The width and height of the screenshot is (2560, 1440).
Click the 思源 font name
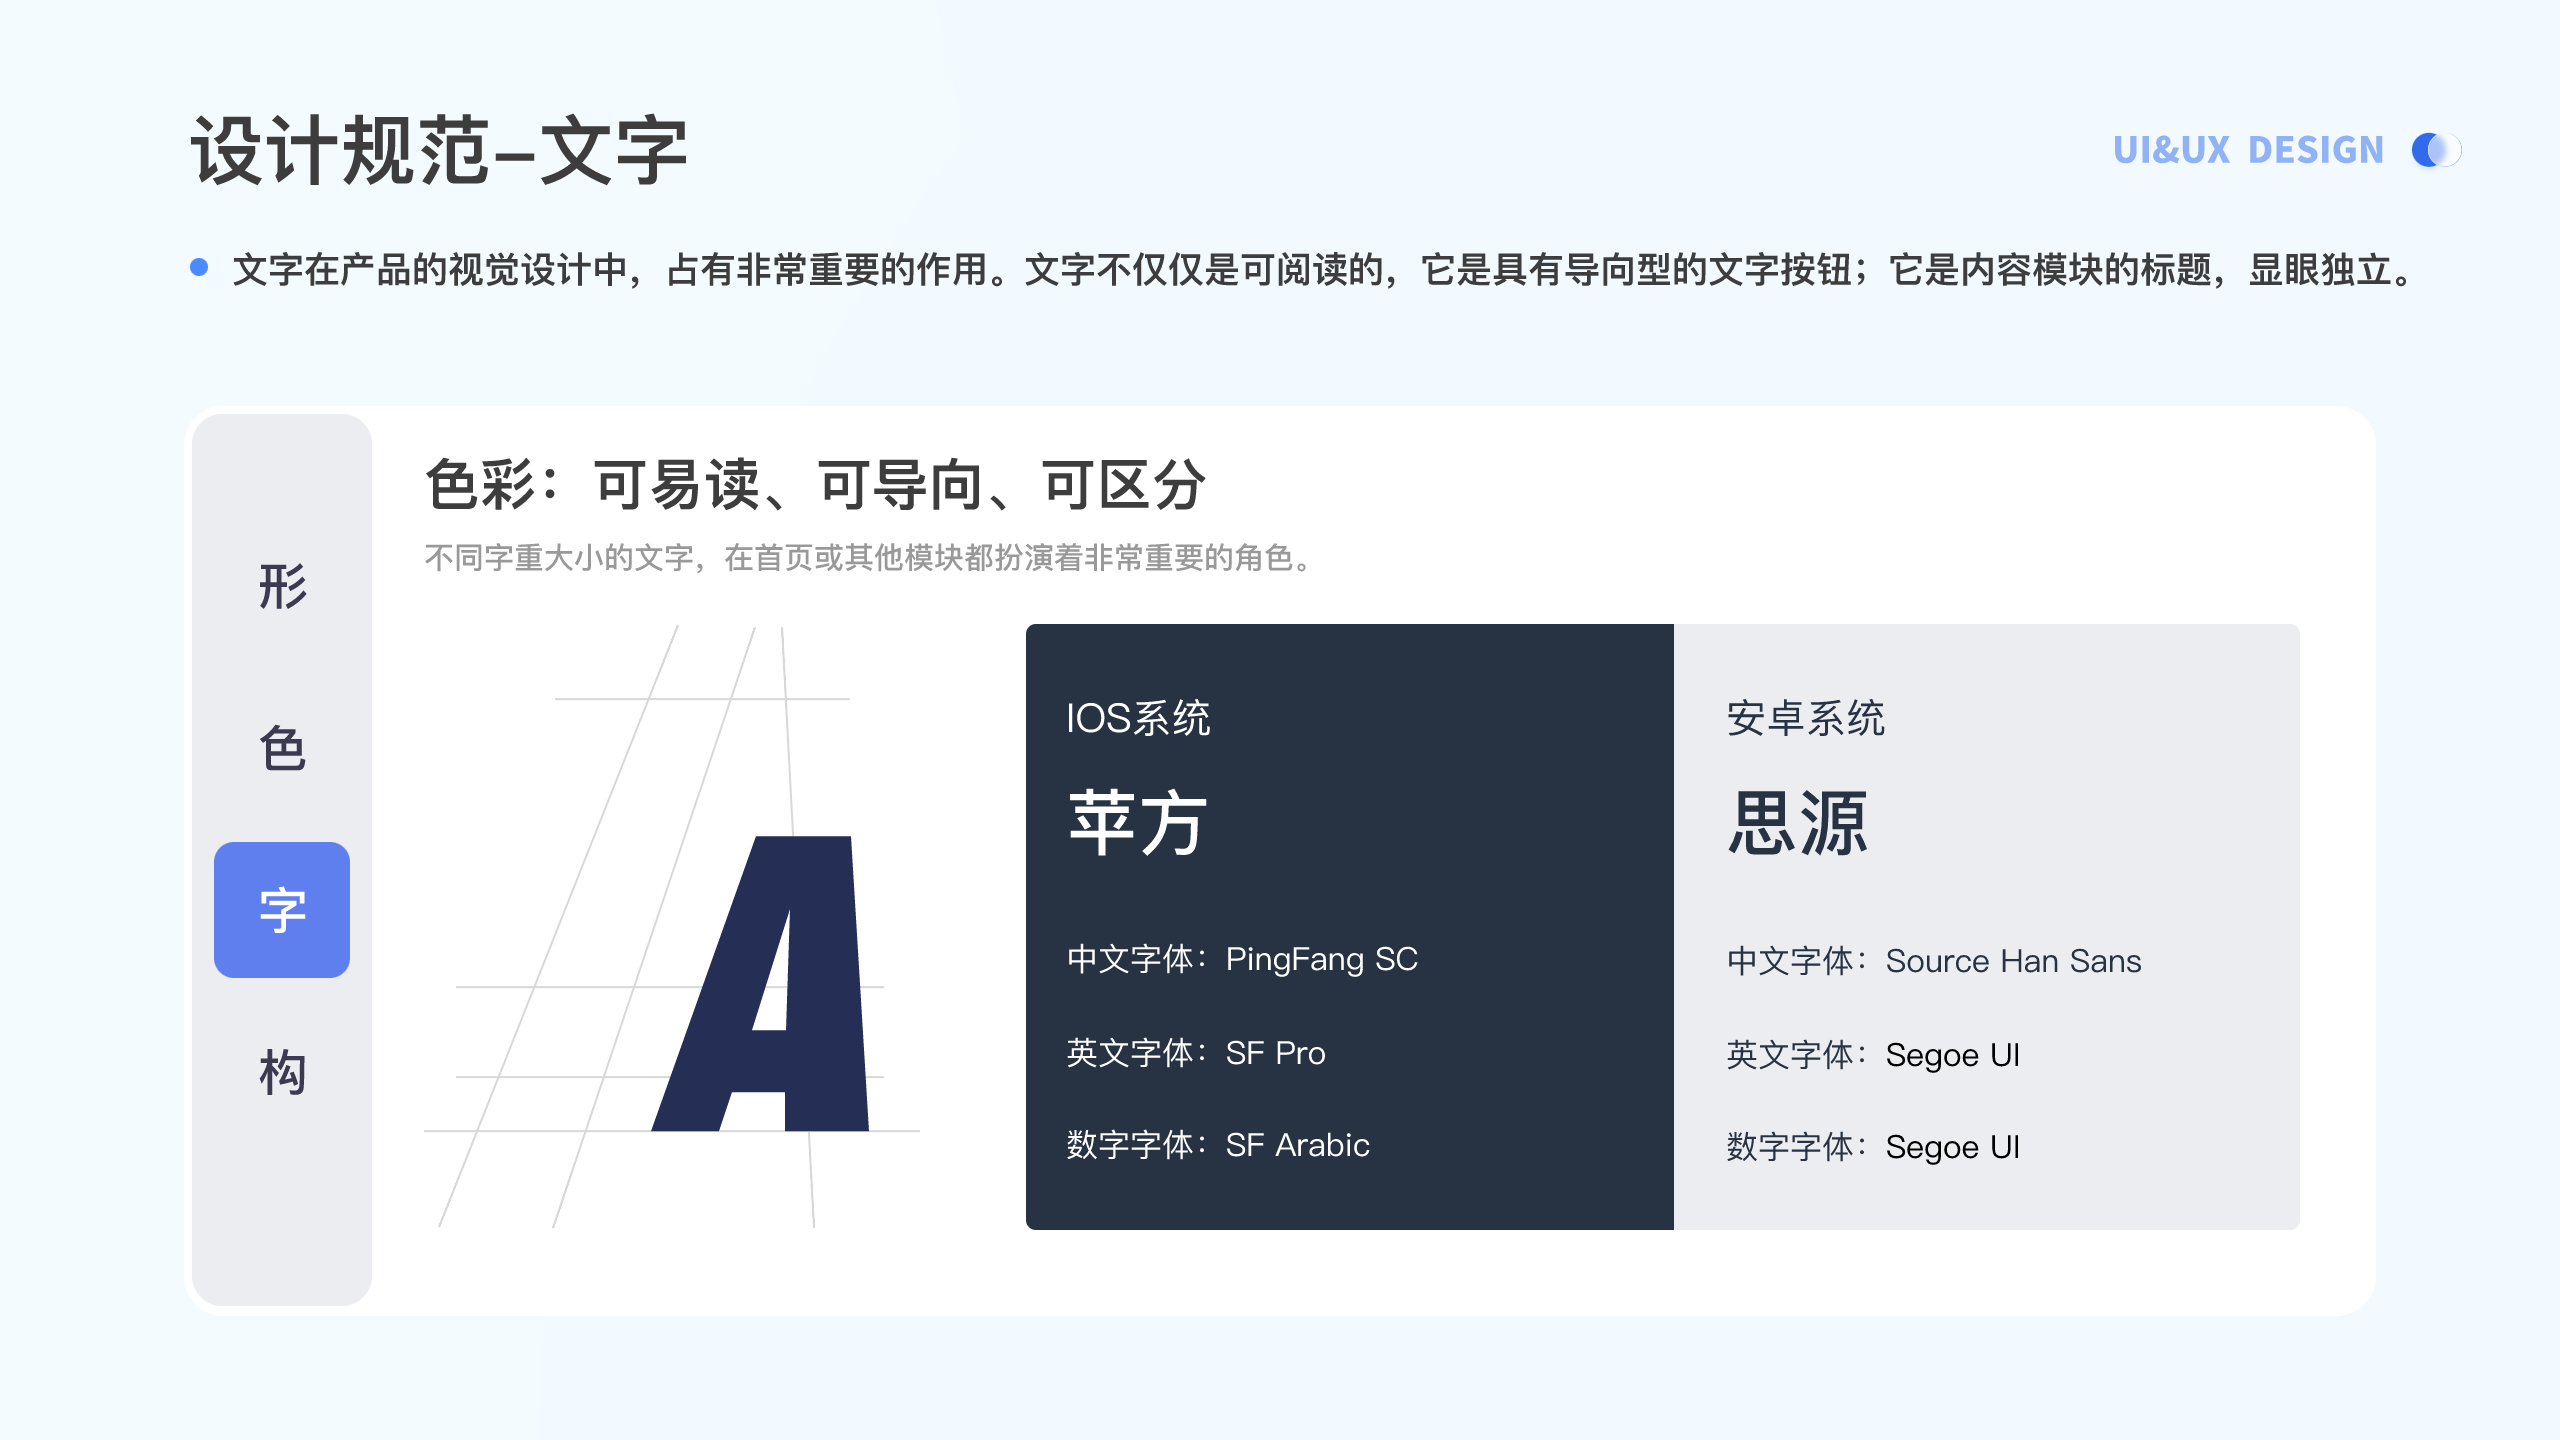coord(1798,823)
